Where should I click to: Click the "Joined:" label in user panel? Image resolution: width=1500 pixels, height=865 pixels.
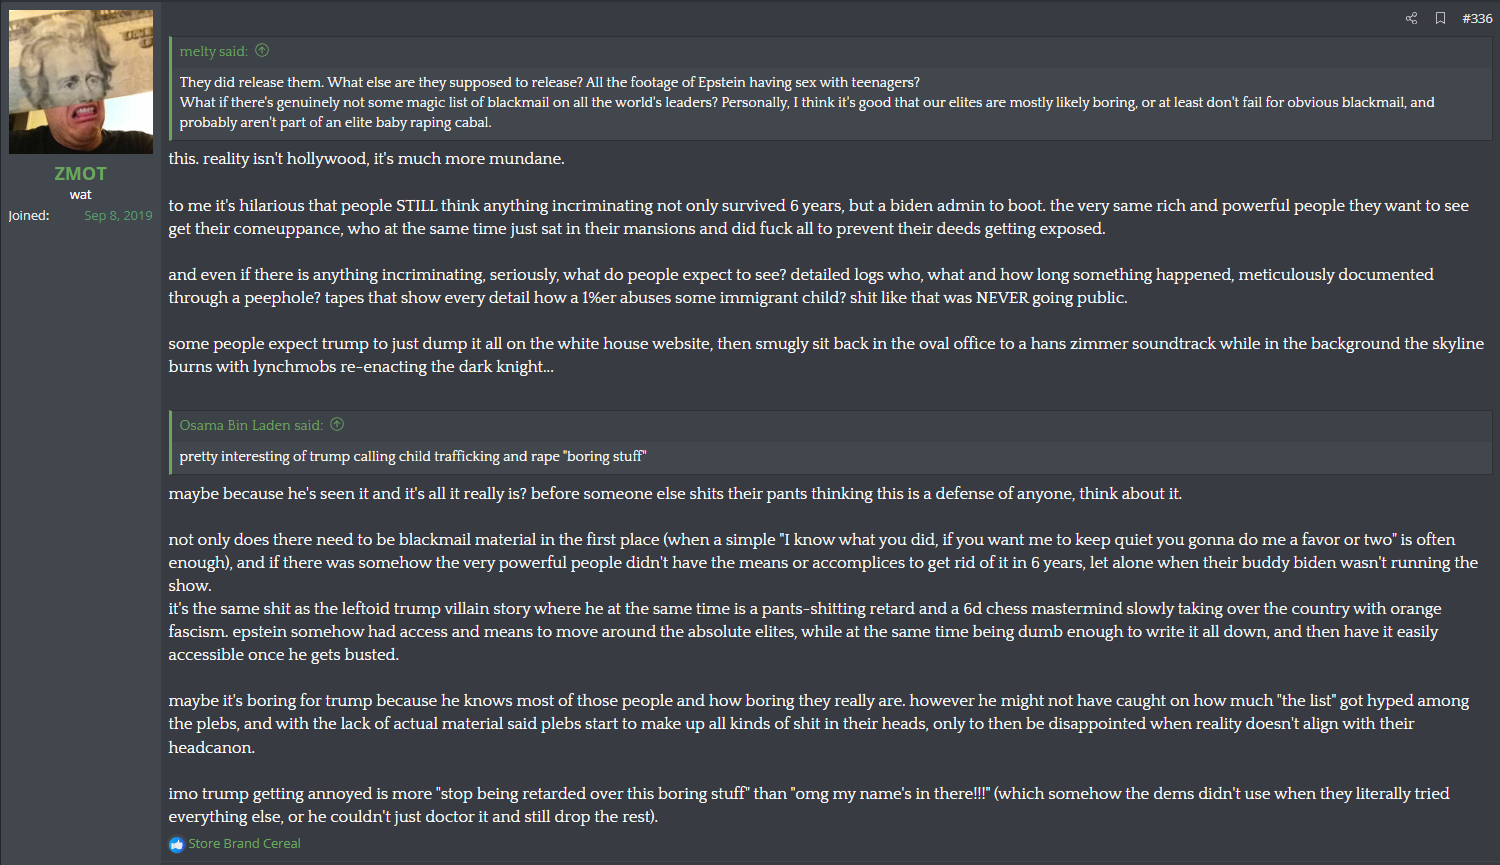[x=29, y=215]
